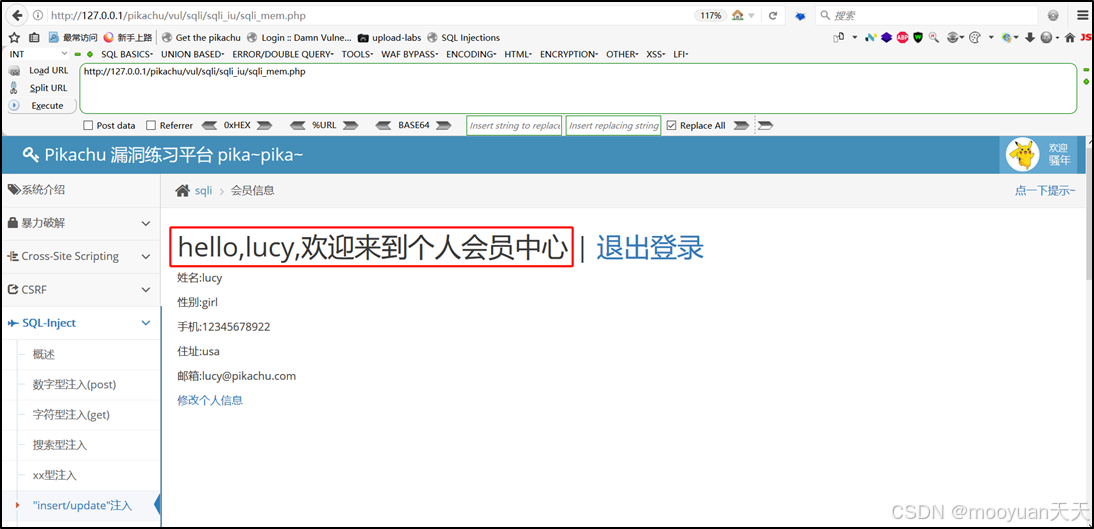
Task: Expand the 暴力破解 sidebar section
Action: [x=80, y=223]
